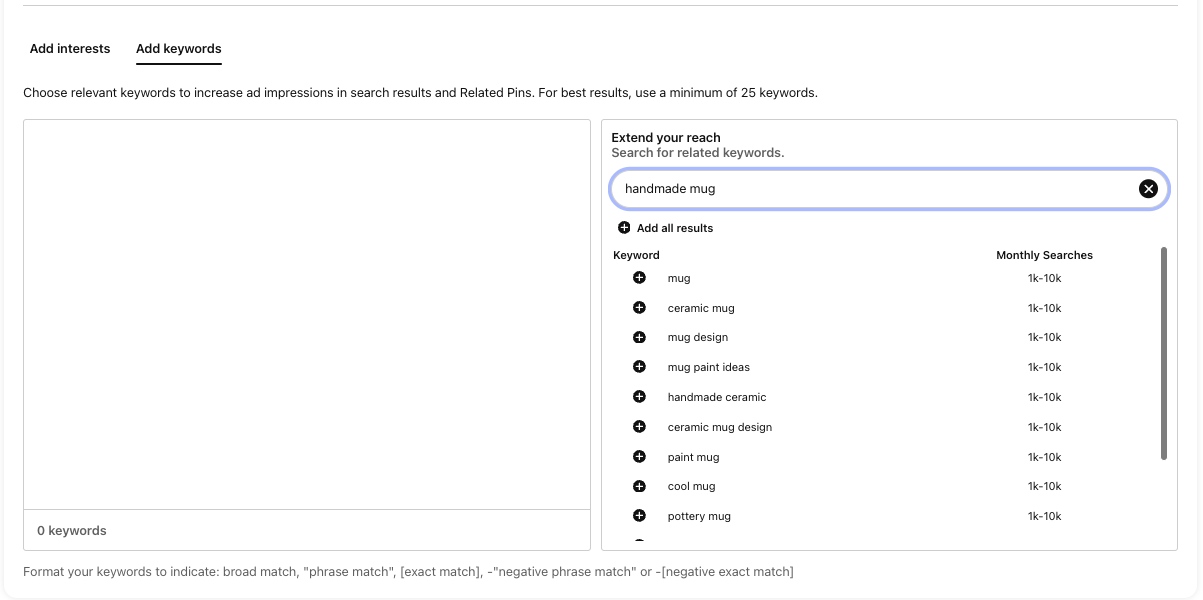Image resolution: width=1203 pixels, height=600 pixels.
Task: Add the 'mug' keyword with plus icon
Action: [x=640, y=278]
